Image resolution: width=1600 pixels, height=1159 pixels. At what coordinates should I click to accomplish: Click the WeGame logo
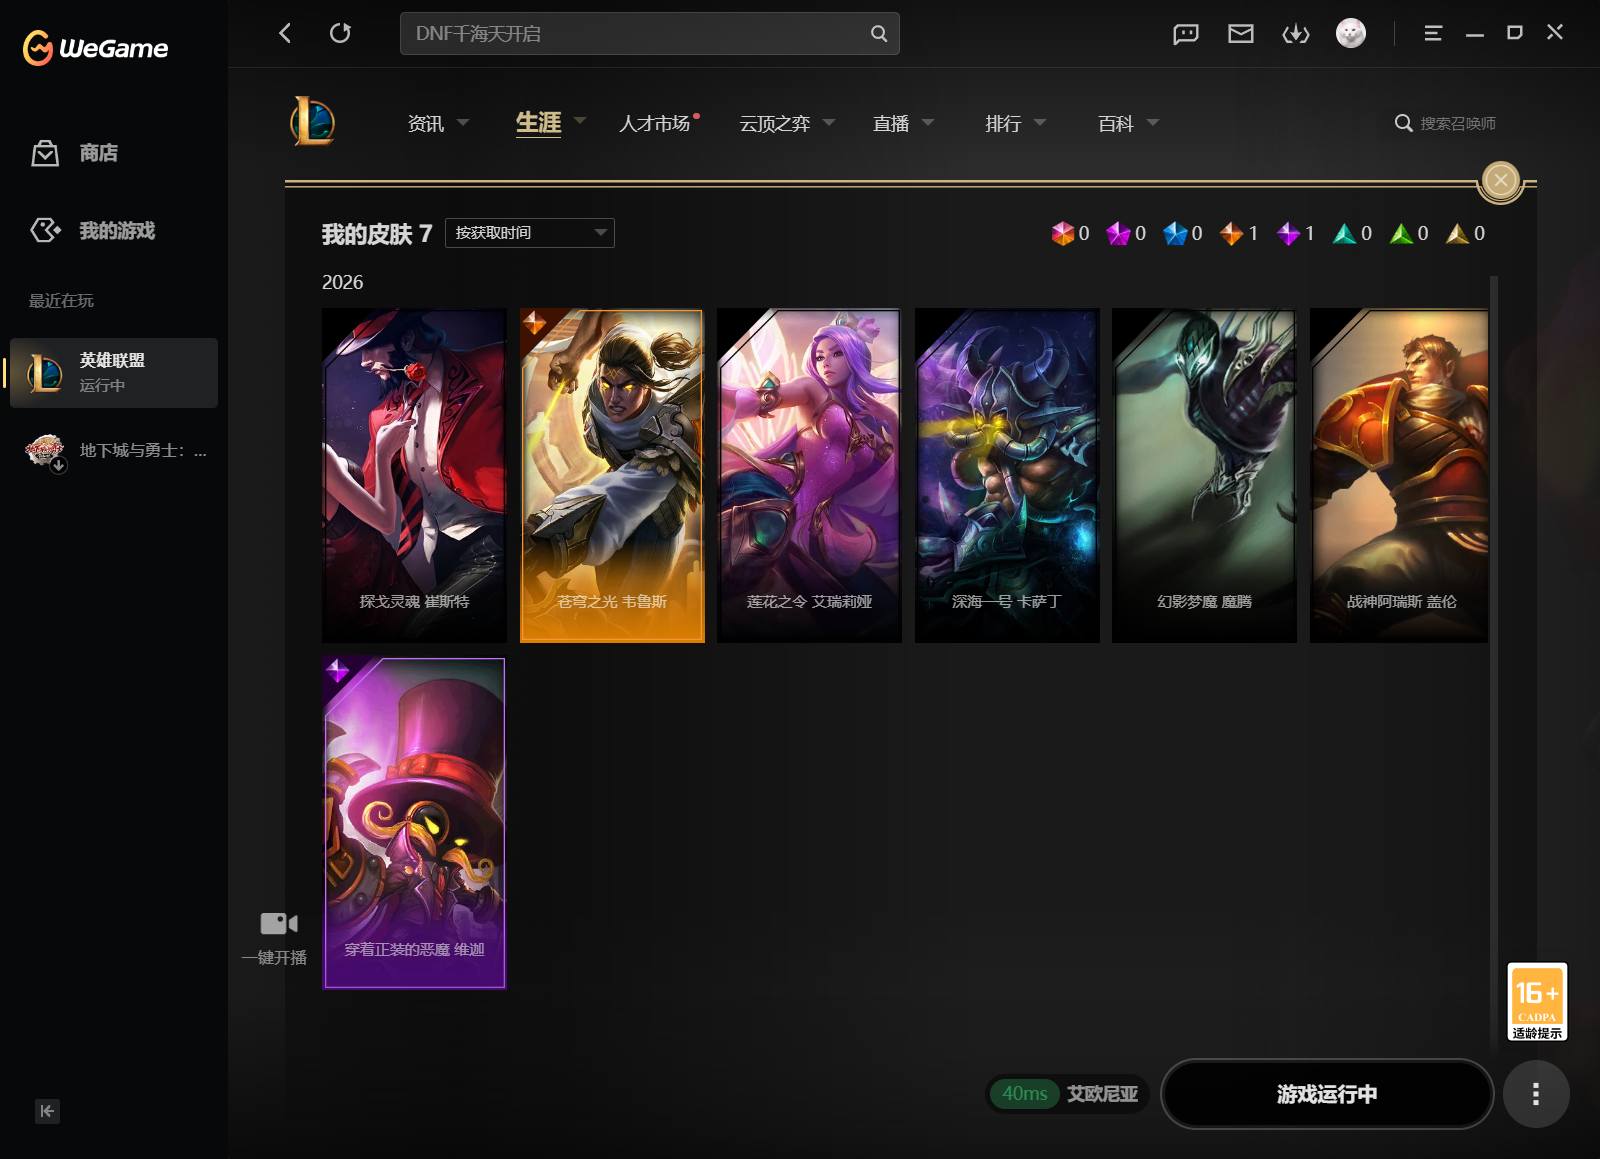click(96, 47)
